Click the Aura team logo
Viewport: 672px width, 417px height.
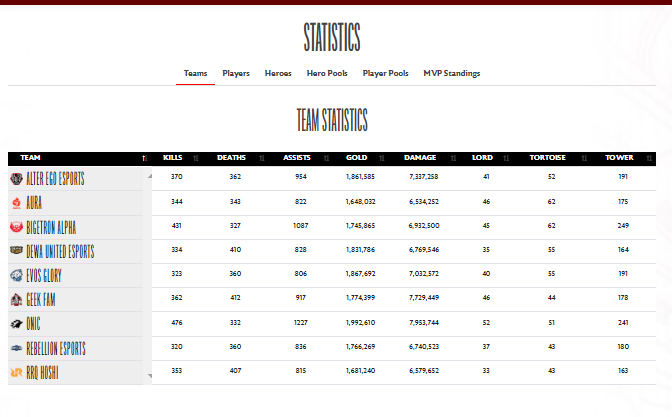click(x=16, y=203)
